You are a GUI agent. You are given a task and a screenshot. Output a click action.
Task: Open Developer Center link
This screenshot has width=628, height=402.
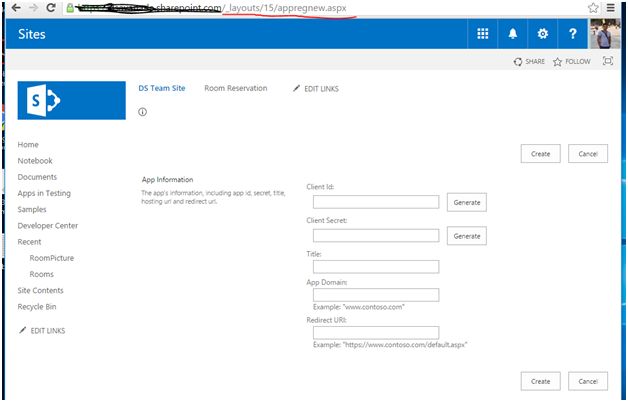pos(48,225)
